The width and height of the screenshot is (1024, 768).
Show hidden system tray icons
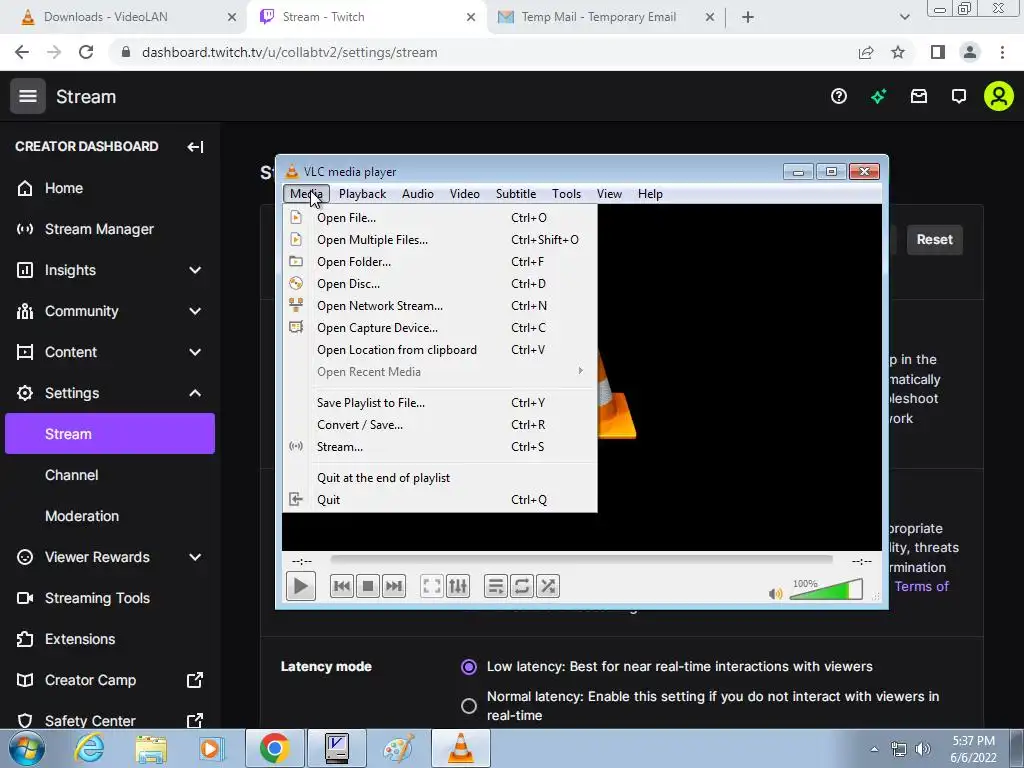coord(874,749)
